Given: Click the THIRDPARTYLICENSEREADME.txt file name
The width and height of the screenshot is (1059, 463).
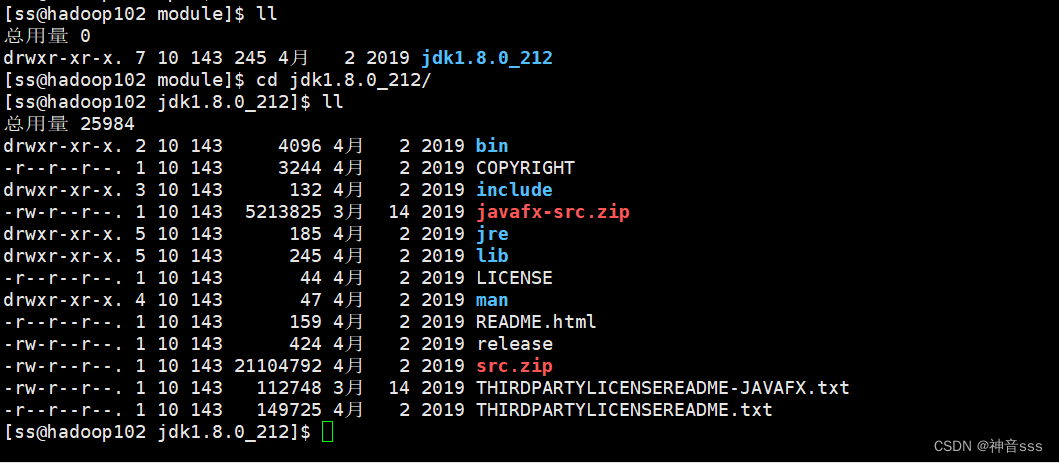Looking at the screenshot, I should 624,410.
